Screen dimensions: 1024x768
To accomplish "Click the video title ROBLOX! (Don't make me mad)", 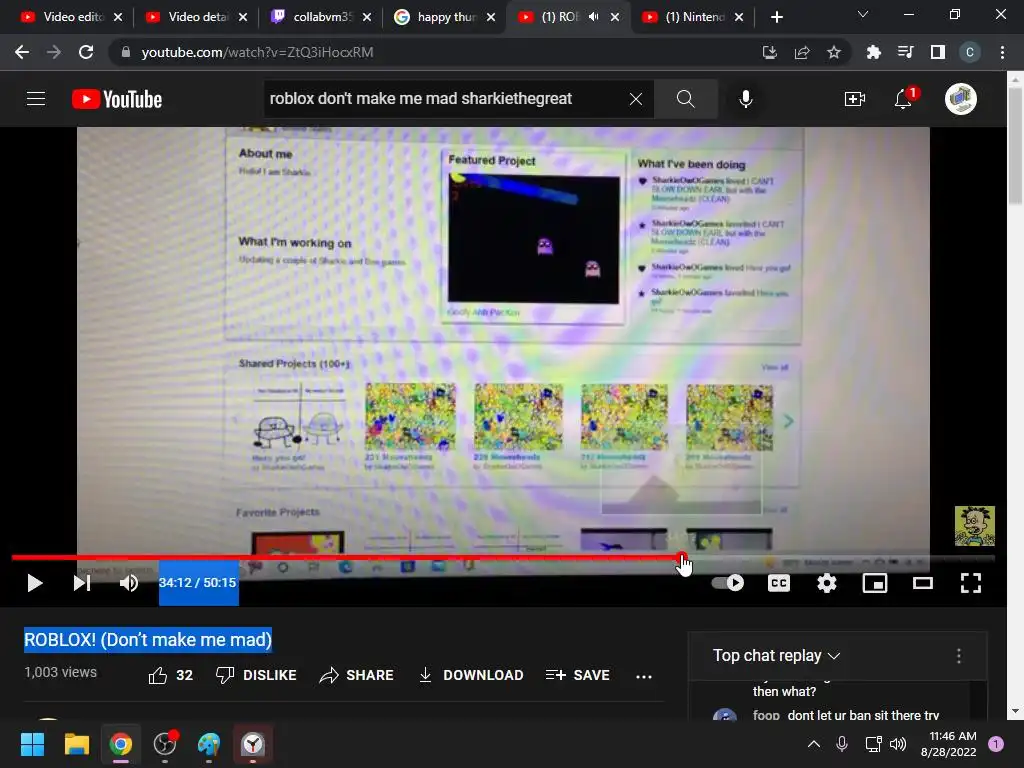I will coord(148,639).
